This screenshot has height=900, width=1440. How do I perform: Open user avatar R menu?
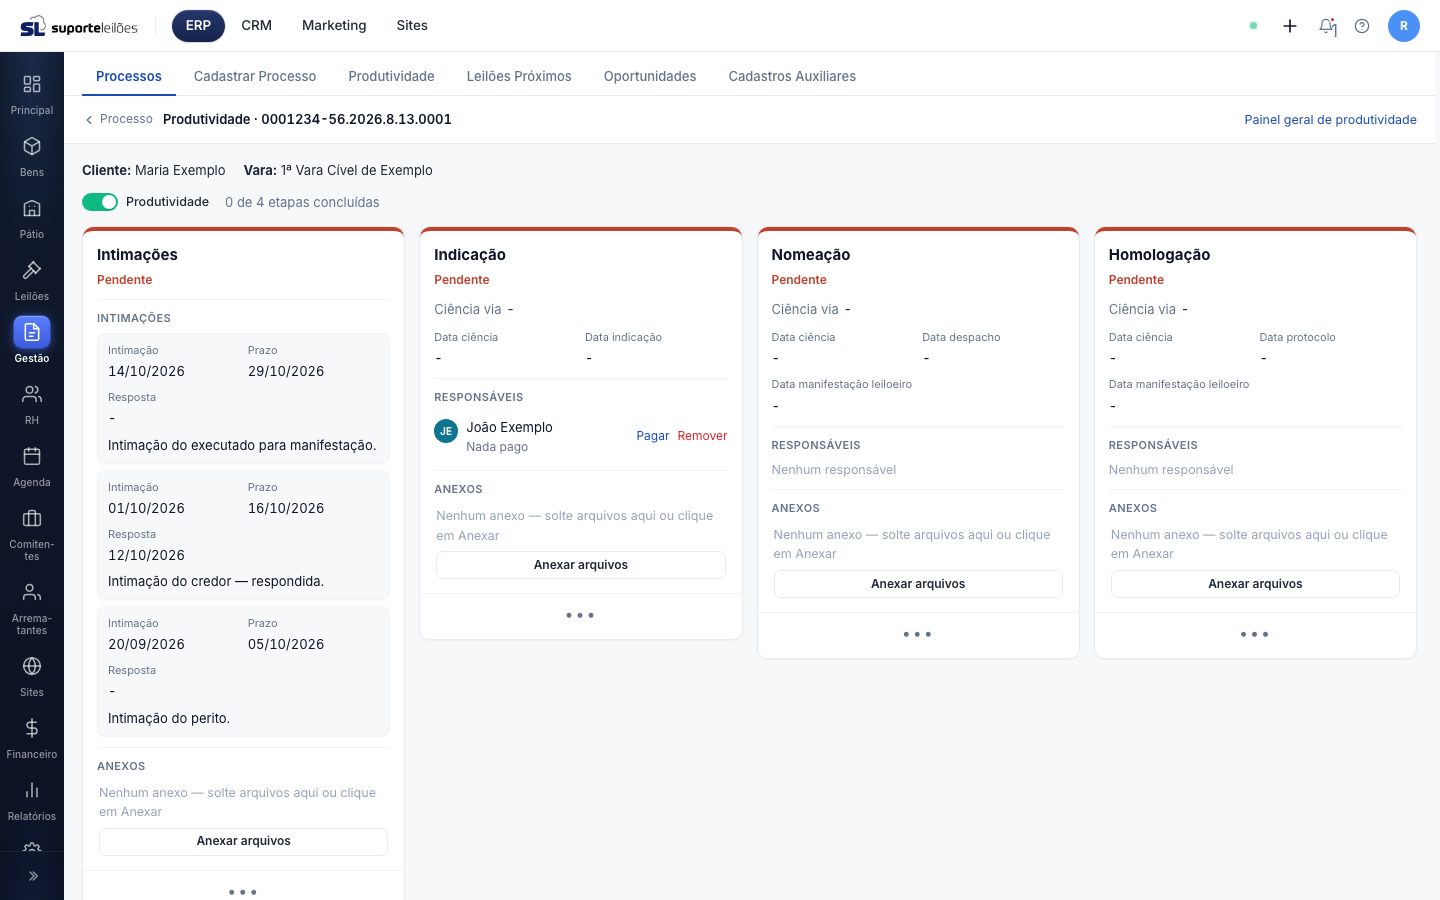(x=1404, y=26)
